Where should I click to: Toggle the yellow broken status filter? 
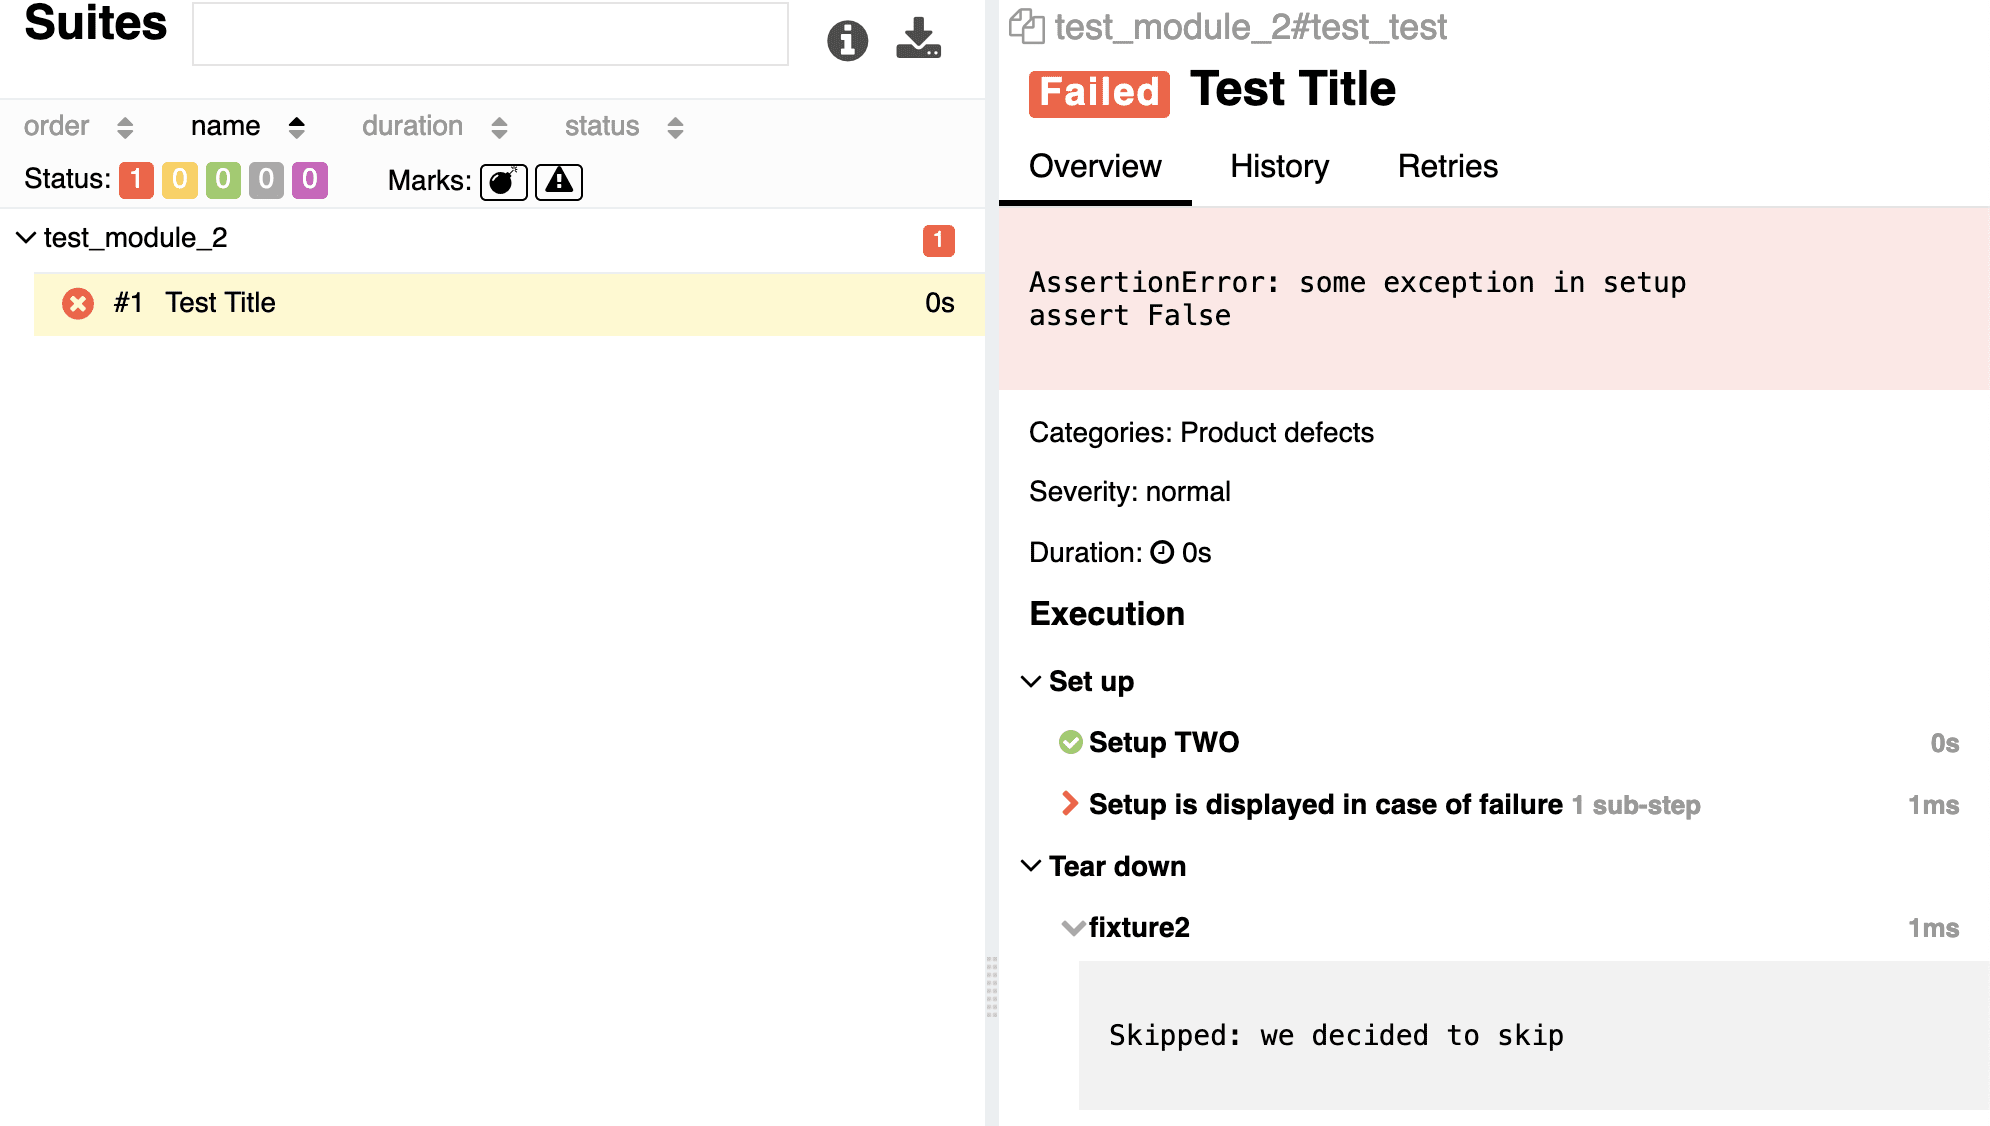[x=180, y=180]
